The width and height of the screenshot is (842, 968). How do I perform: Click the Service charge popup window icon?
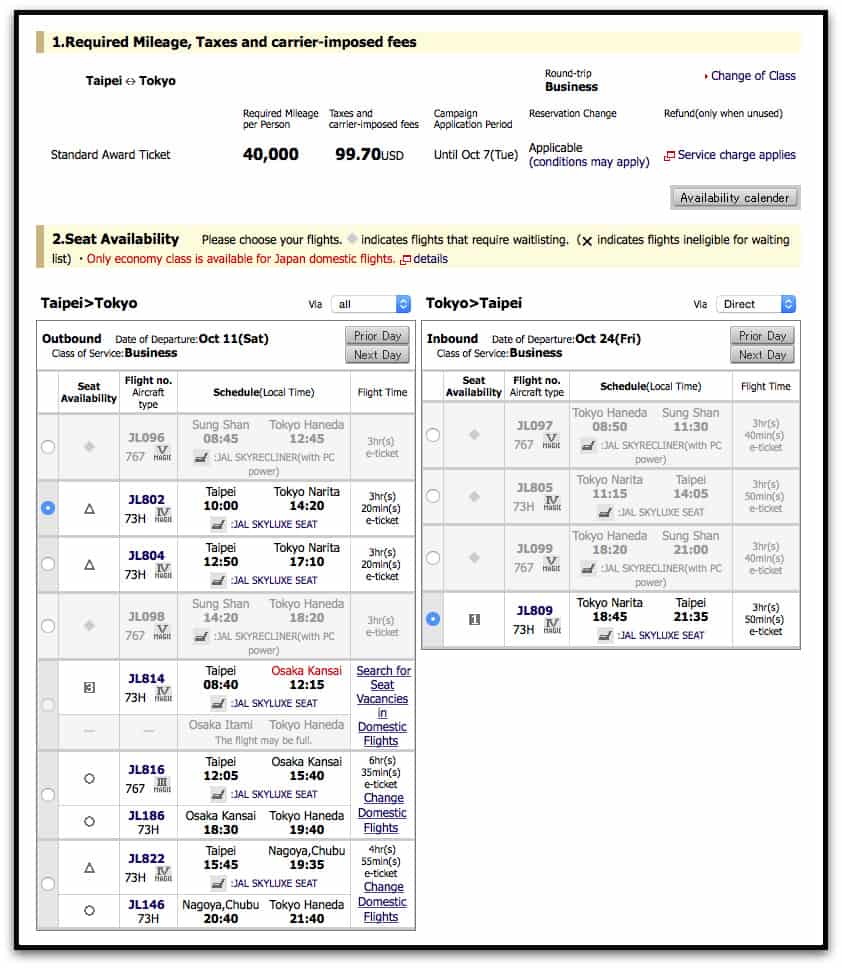click(x=669, y=156)
